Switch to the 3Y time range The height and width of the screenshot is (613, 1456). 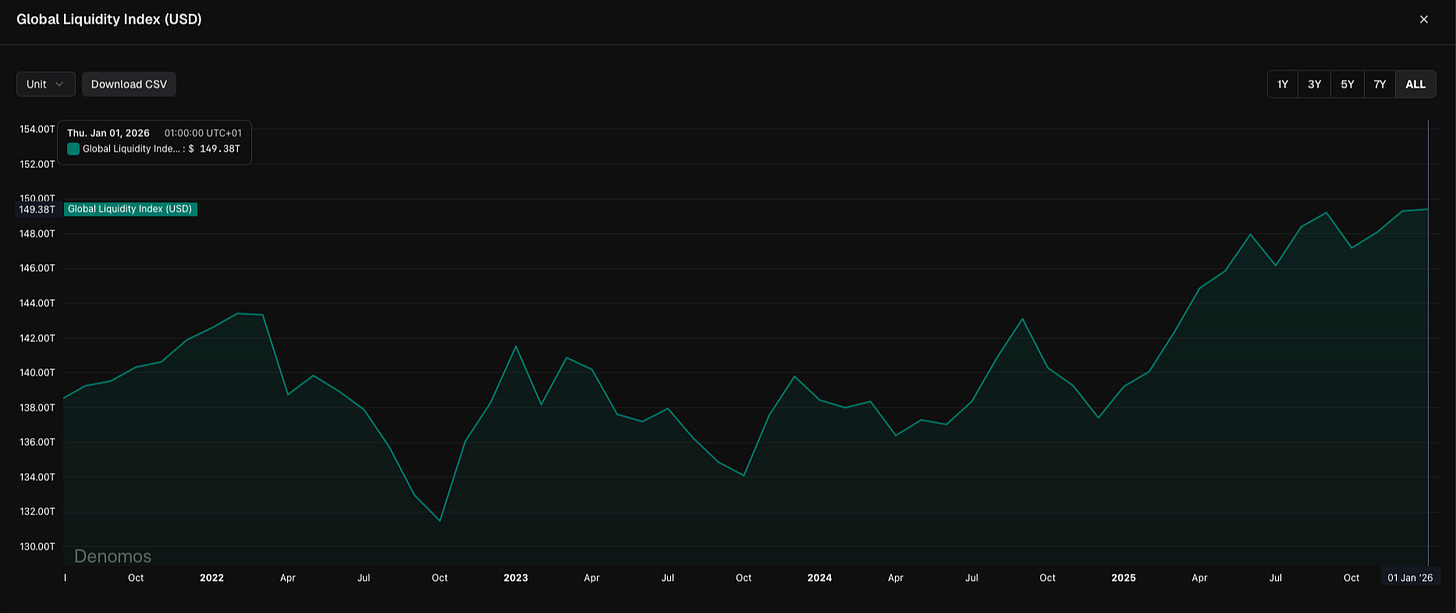1314,84
